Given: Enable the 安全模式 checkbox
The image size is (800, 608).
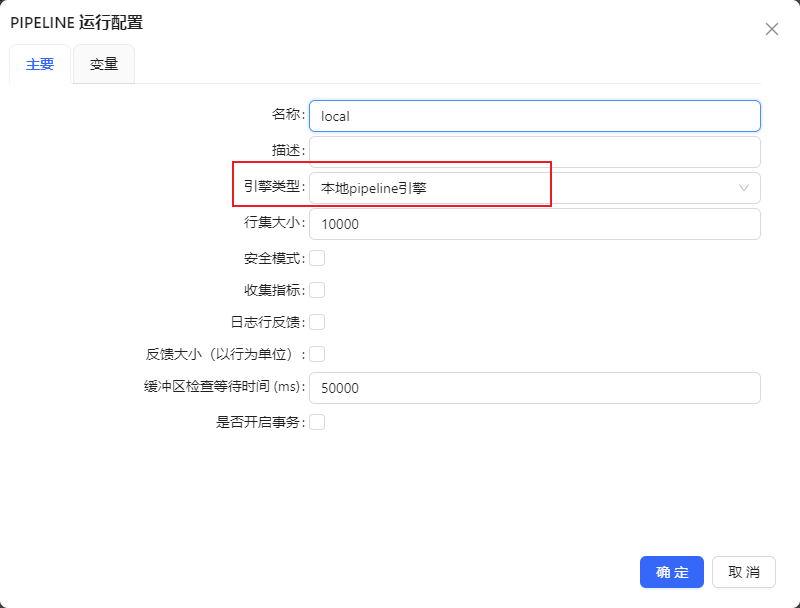Looking at the screenshot, I should (317, 258).
